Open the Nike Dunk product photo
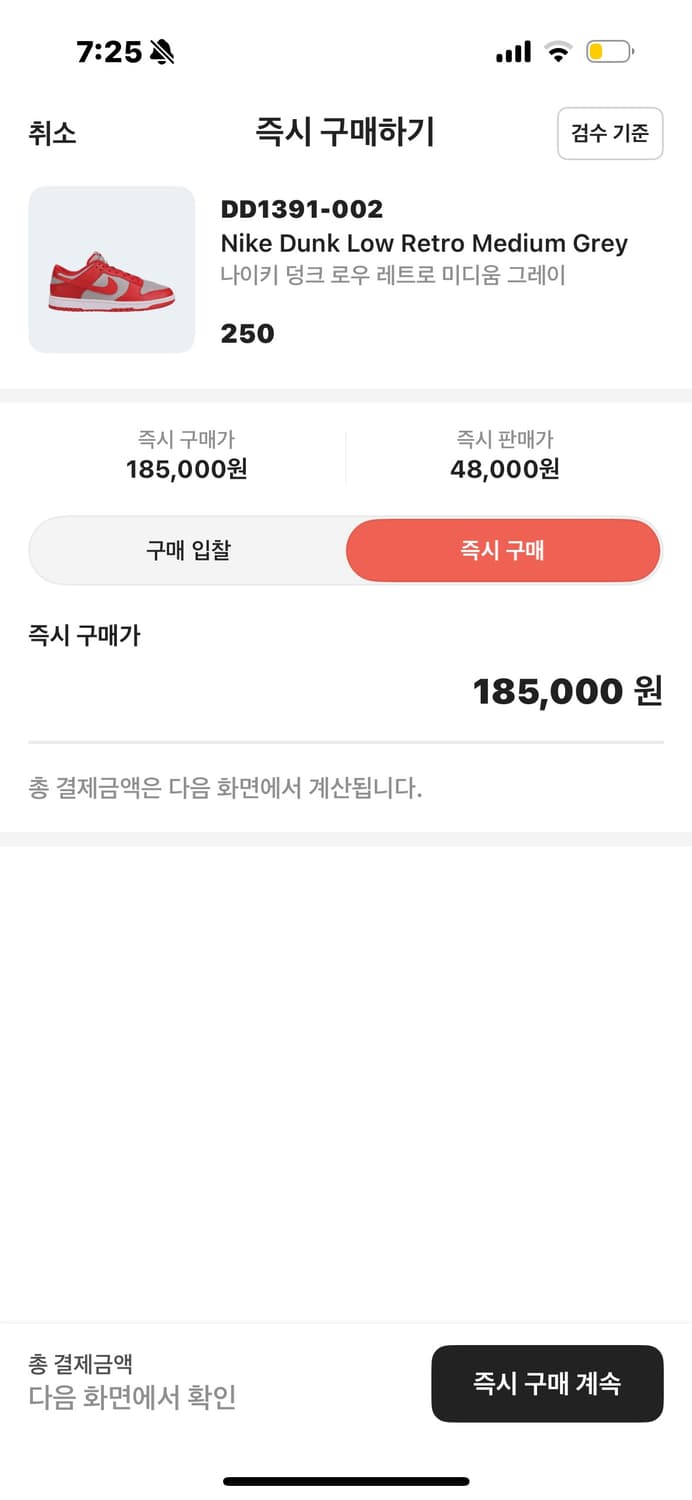This screenshot has height=1500, width=692. click(112, 270)
